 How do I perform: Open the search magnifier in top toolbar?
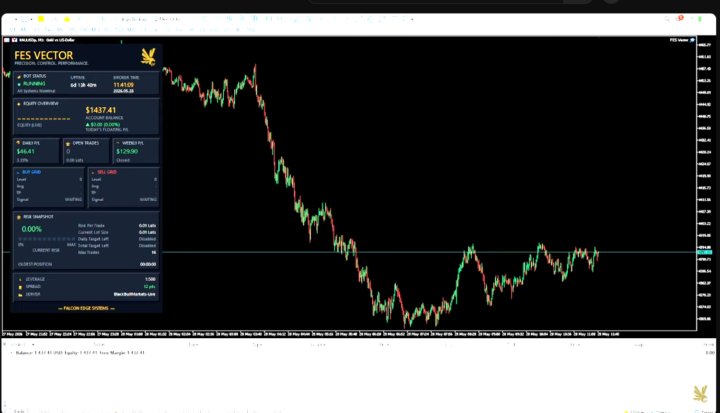pyautogui.click(x=666, y=19)
